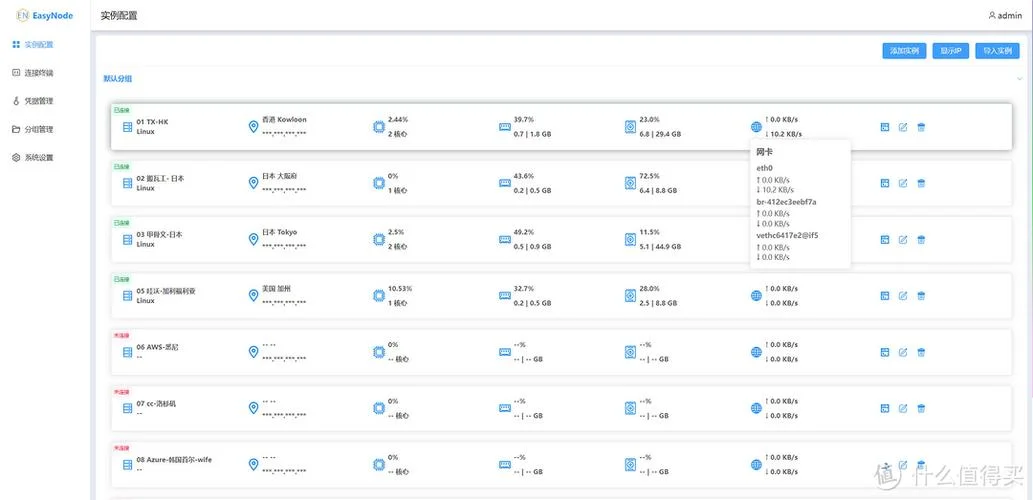Open terminal icon for 06 AWS
The height and width of the screenshot is (500, 1033).
[885, 352]
